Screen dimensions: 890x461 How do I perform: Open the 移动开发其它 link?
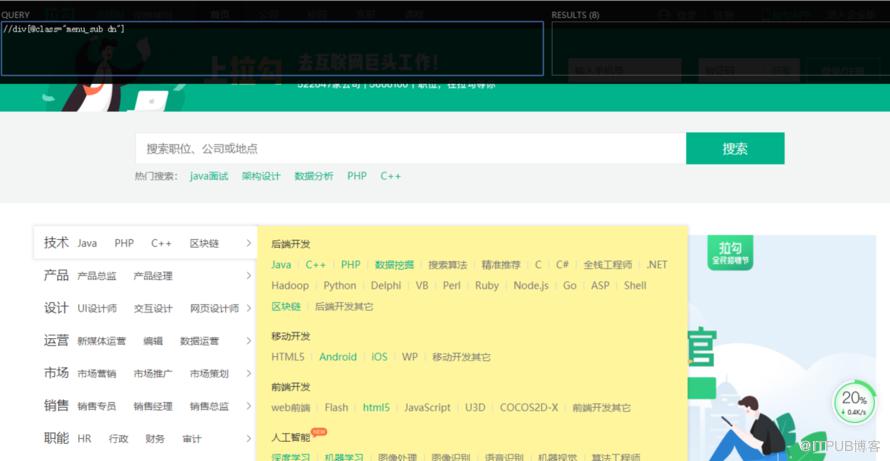click(x=461, y=357)
